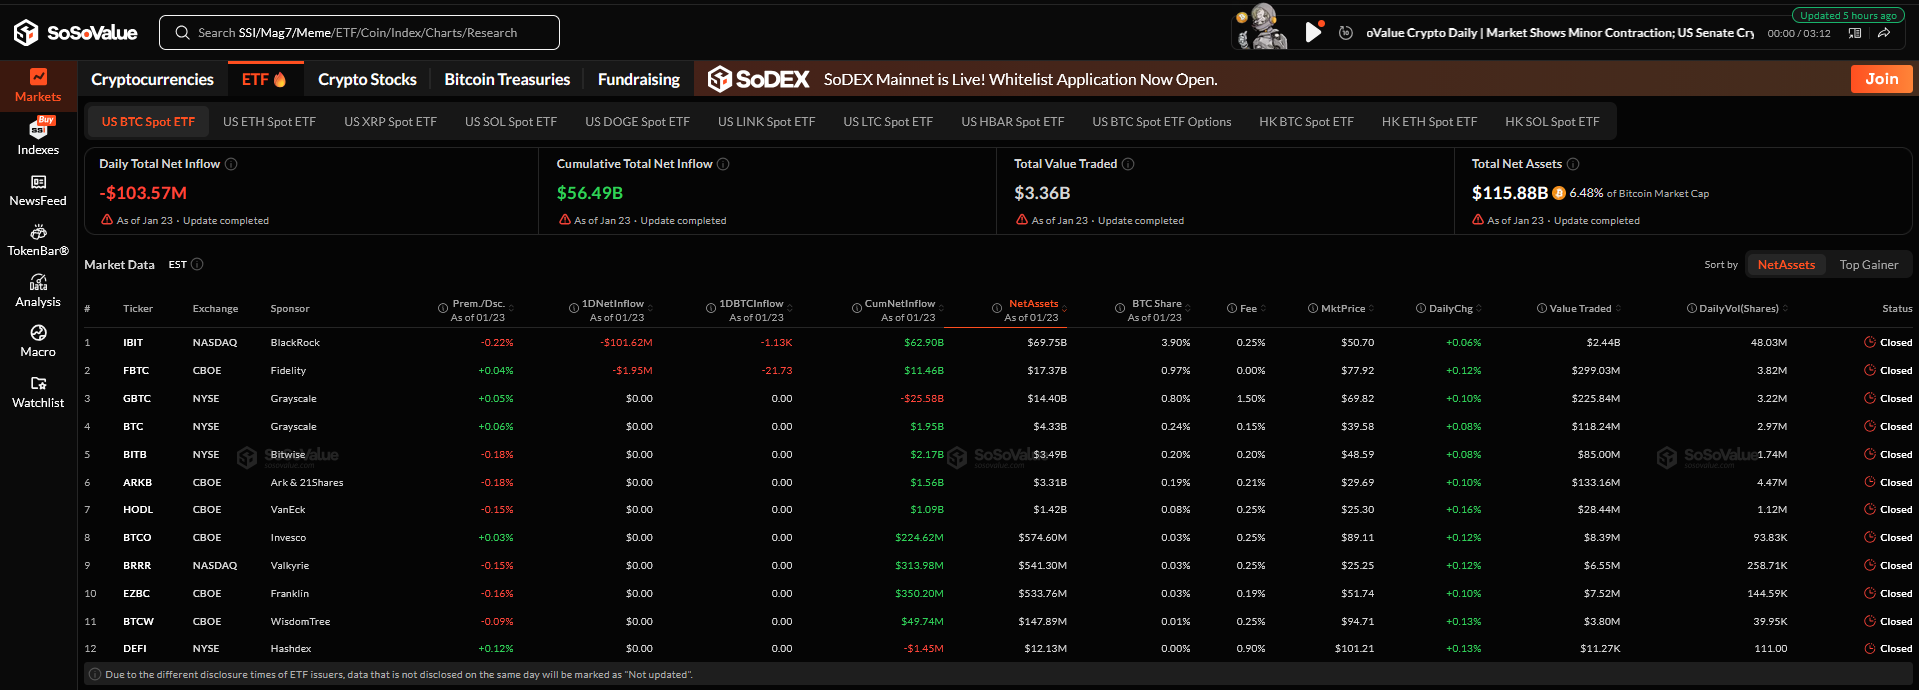Open the ARKB ticker row
Image resolution: width=1919 pixels, height=690 pixels.
click(998, 482)
